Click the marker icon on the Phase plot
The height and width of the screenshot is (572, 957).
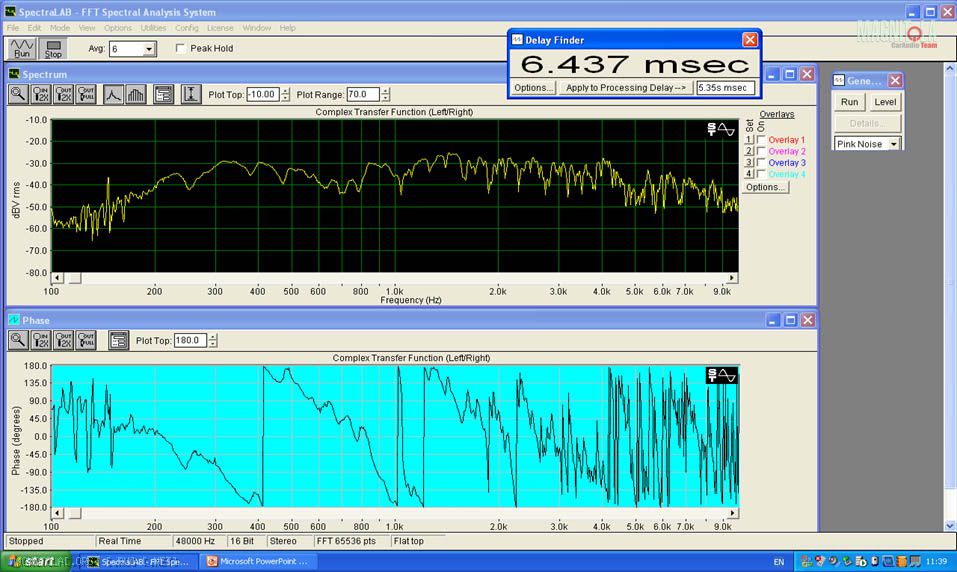point(721,375)
